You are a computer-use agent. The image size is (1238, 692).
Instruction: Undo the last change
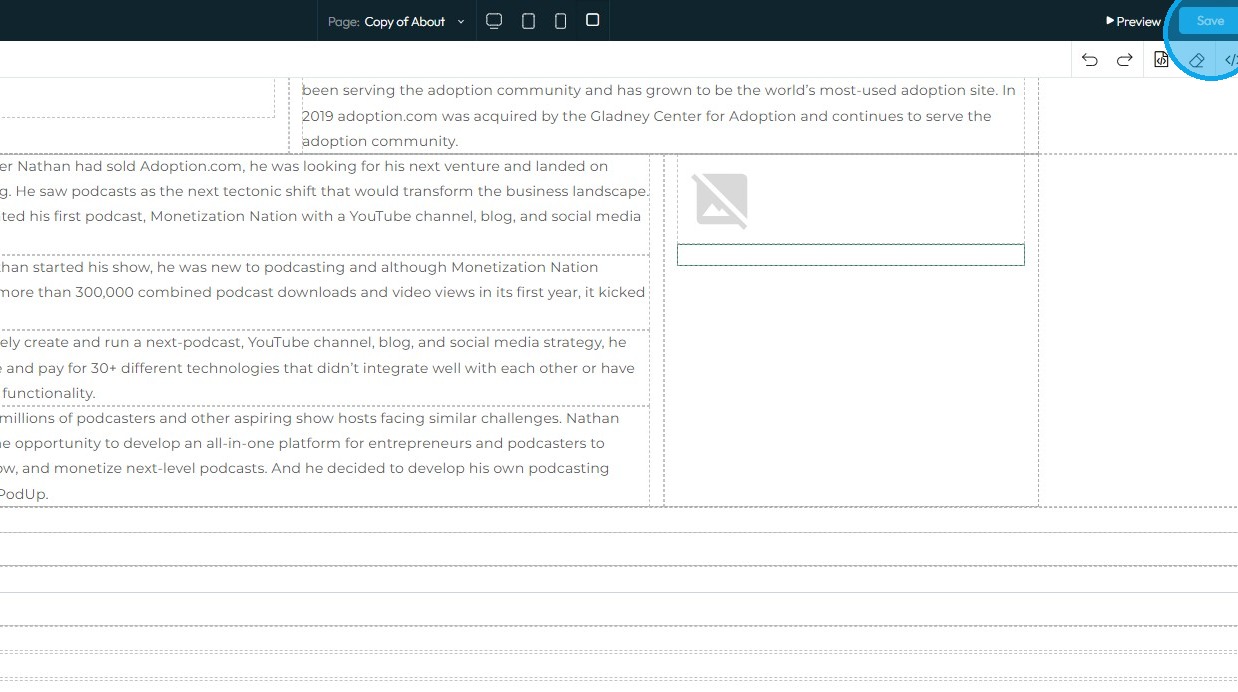[1089, 60]
